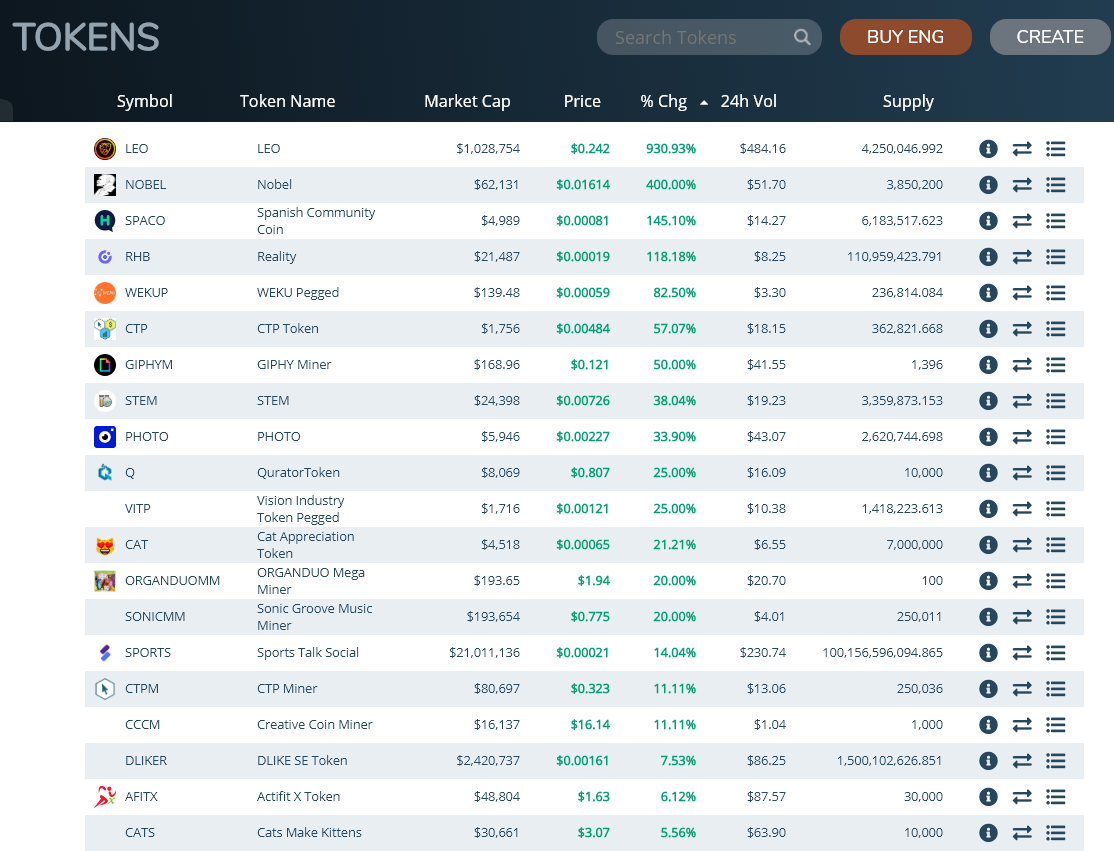
Task: Click Cat Appreciation Token name
Action: coord(305,545)
